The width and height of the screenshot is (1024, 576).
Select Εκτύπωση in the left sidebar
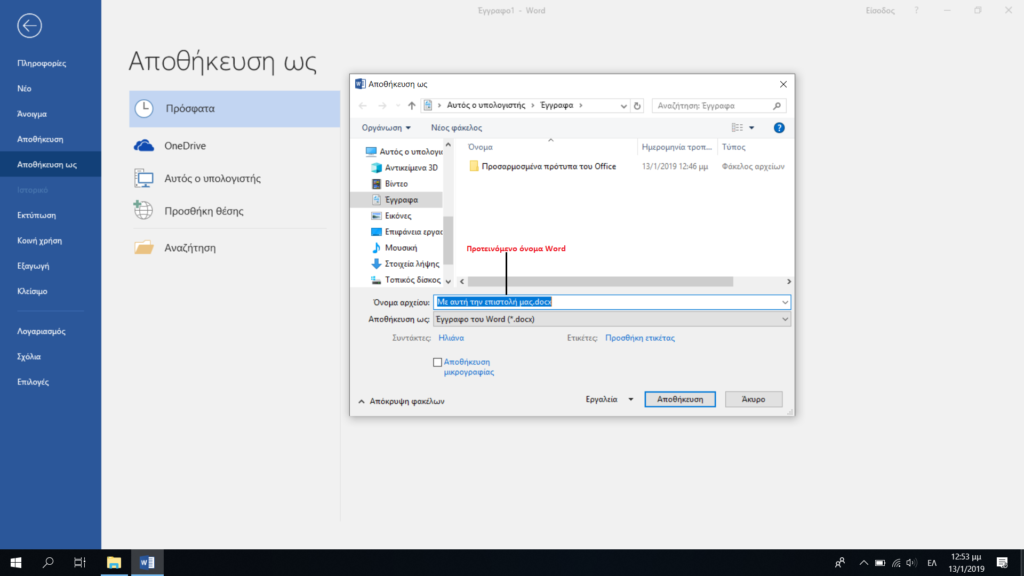[x=37, y=216]
